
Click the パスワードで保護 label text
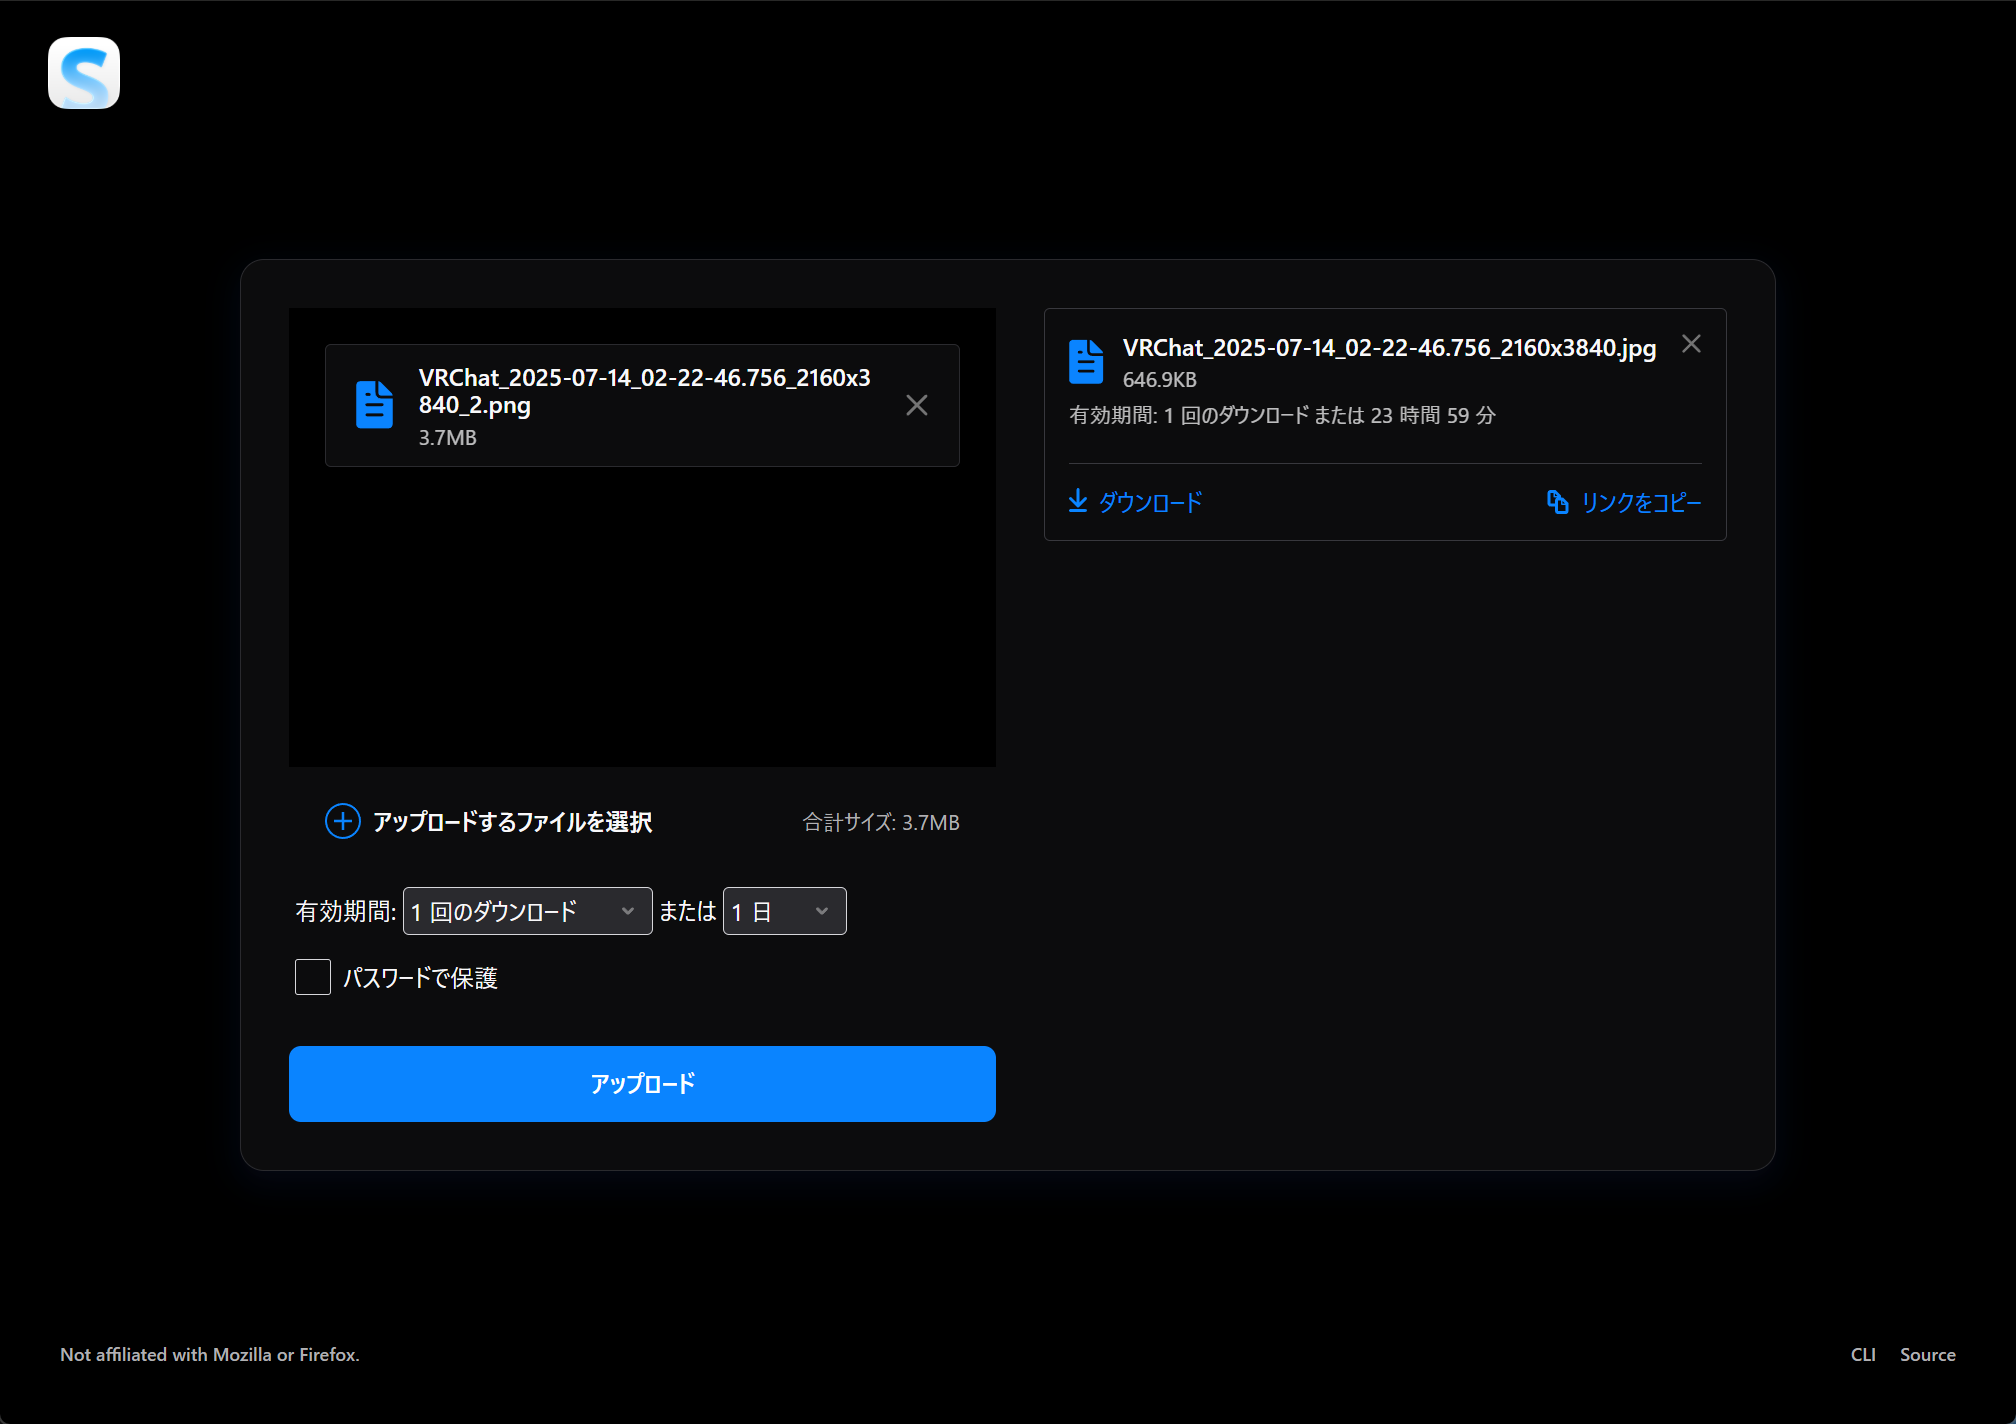[421, 978]
